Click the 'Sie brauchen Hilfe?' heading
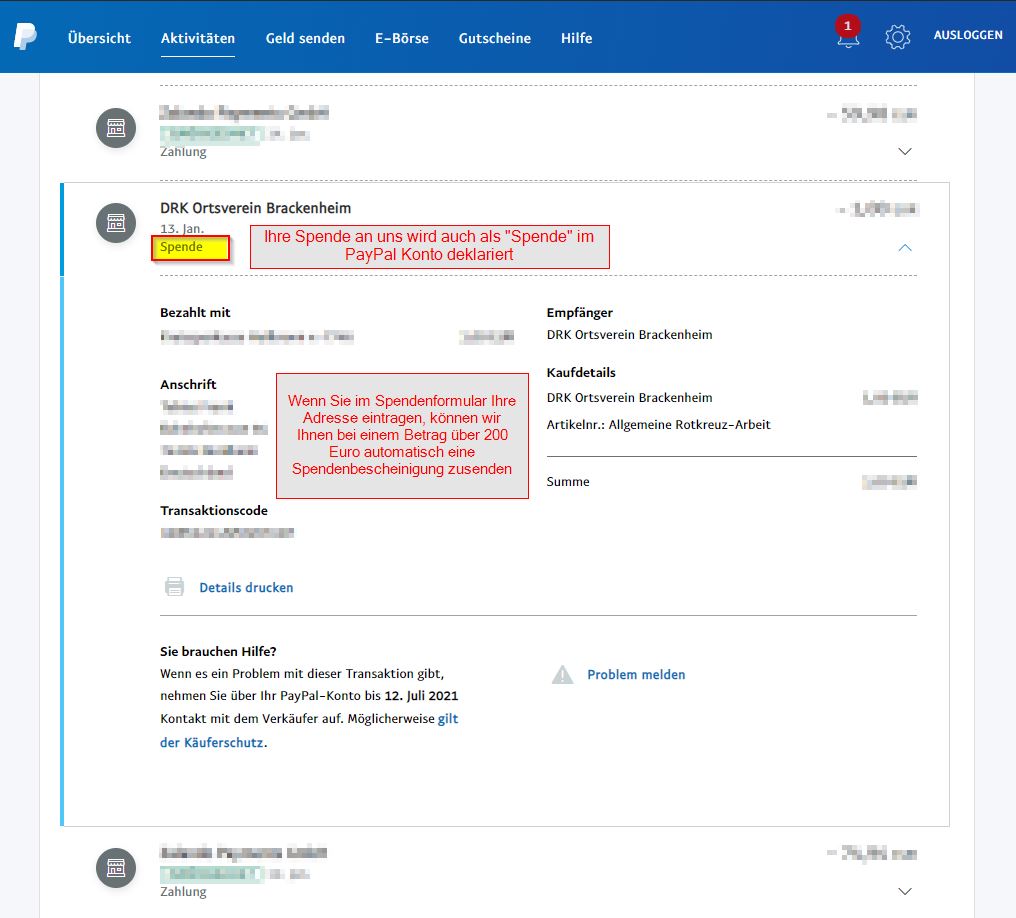Screen dimensions: 1016x918 (218, 651)
